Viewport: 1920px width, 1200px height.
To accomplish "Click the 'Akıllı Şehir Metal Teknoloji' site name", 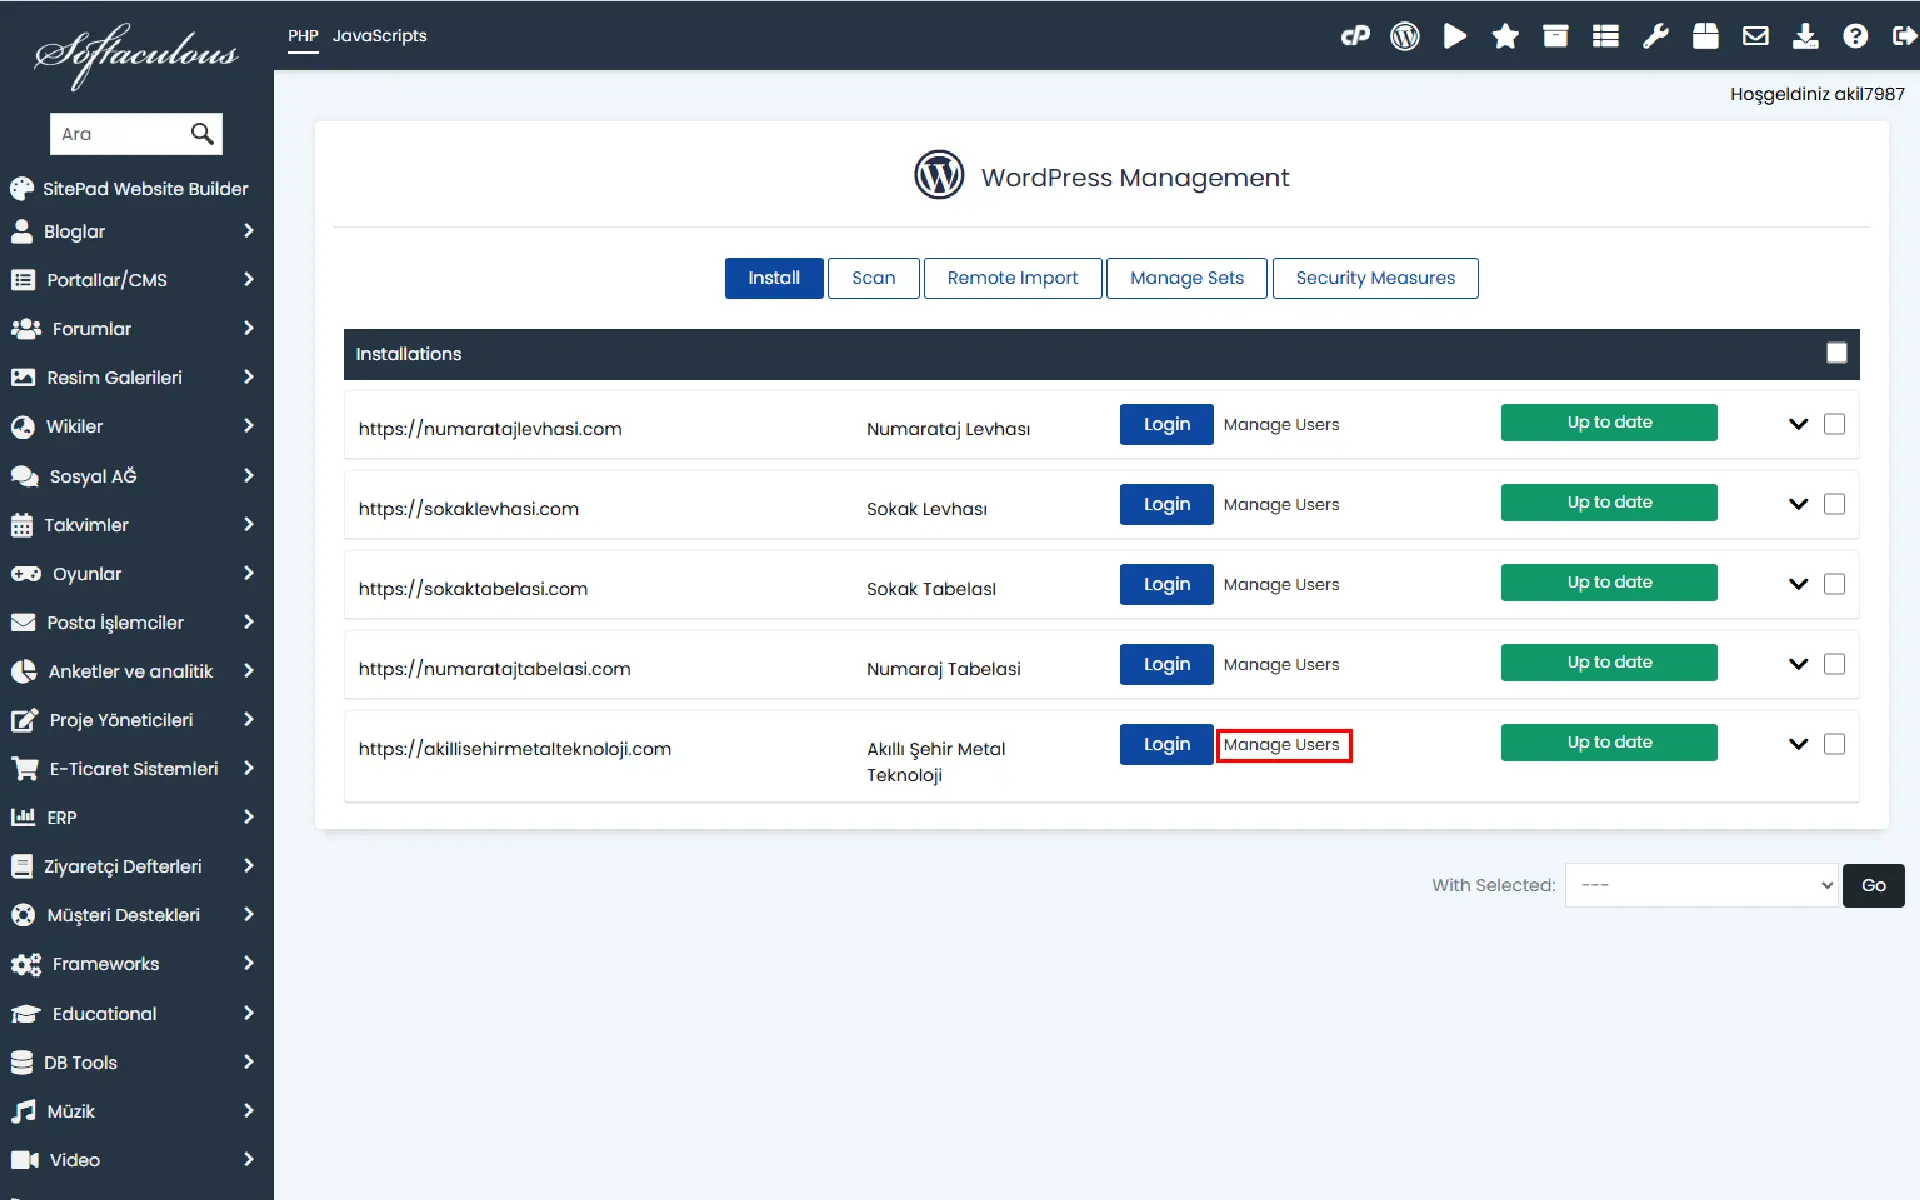I will (x=936, y=762).
